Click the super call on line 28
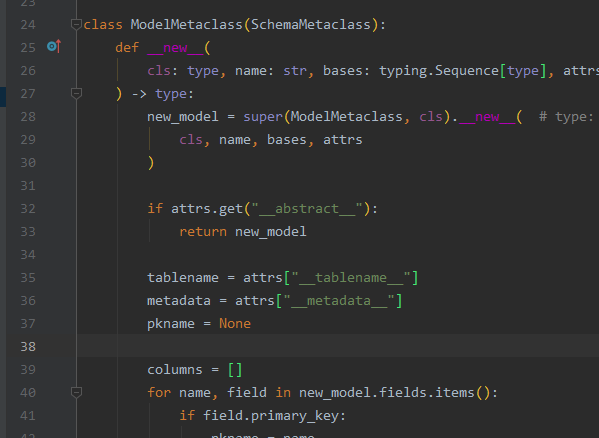 (x=263, y=117)
